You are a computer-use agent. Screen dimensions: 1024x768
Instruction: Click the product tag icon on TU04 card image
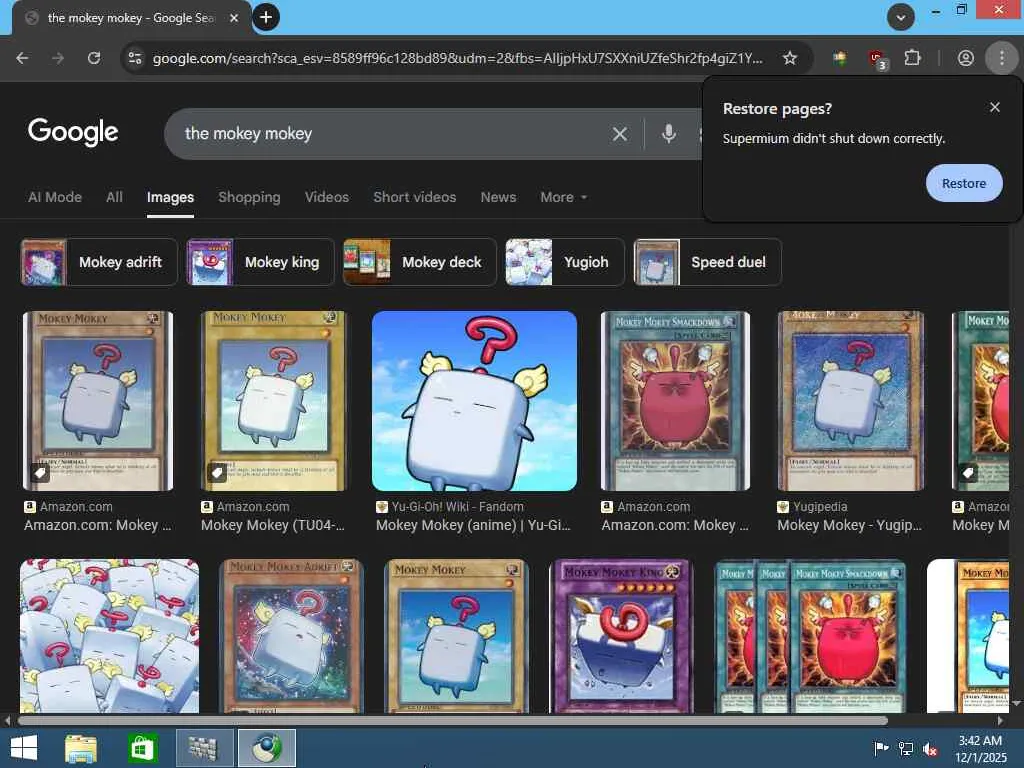[217, 473]
